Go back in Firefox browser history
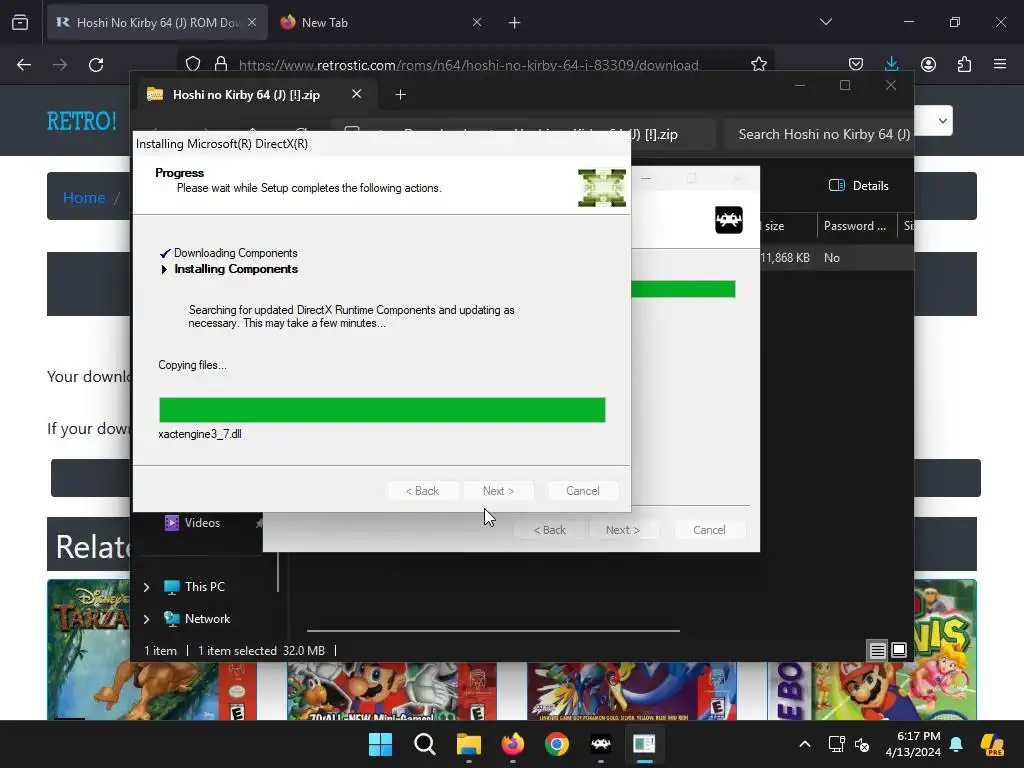The height and width of the screenshot is (768, 1024). [x=24, y=65]
